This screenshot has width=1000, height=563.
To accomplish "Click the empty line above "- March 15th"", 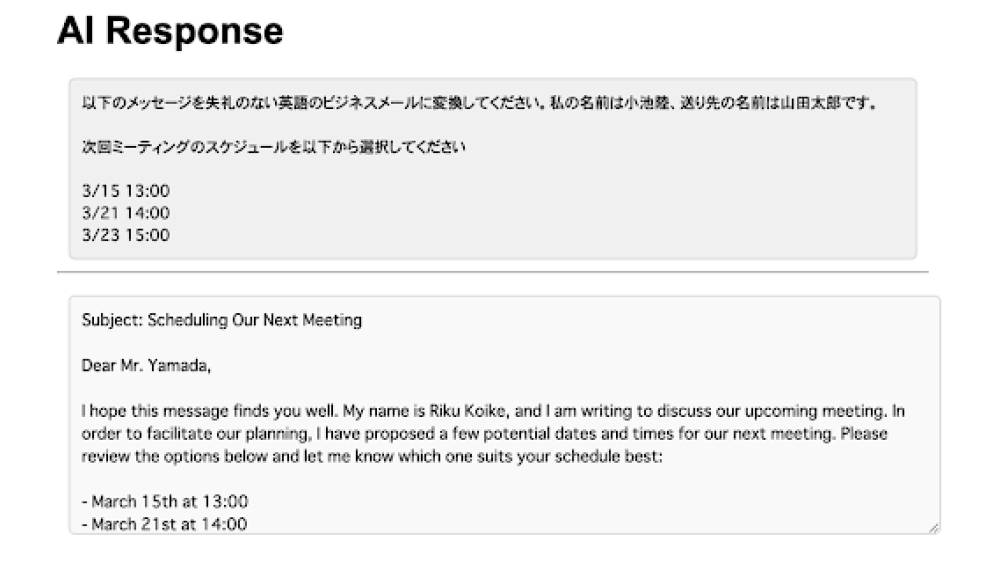I will coord(300,479).
